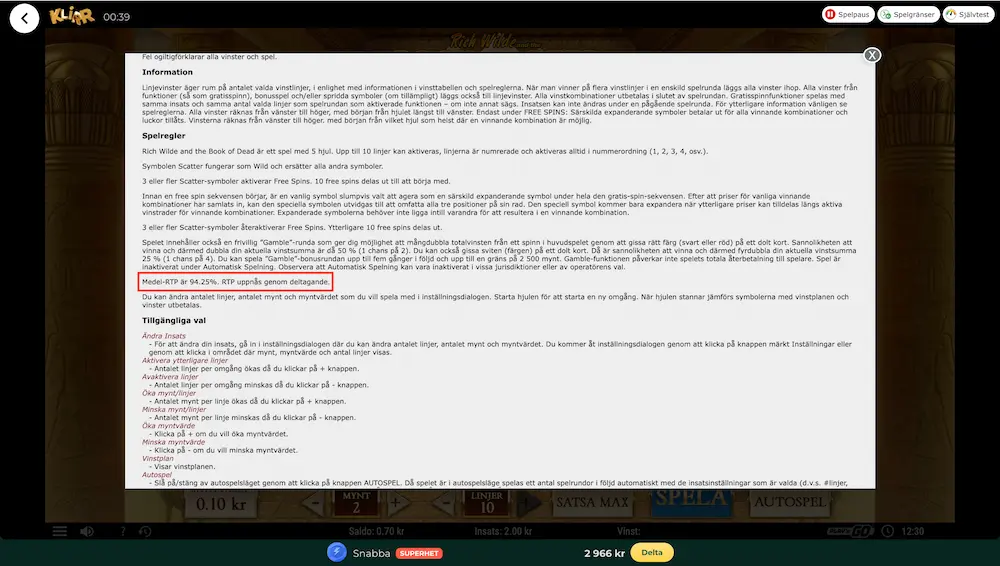This screenshot has height=566, width=1000.
Task: Open the game history icon
Action: point(145,531)
